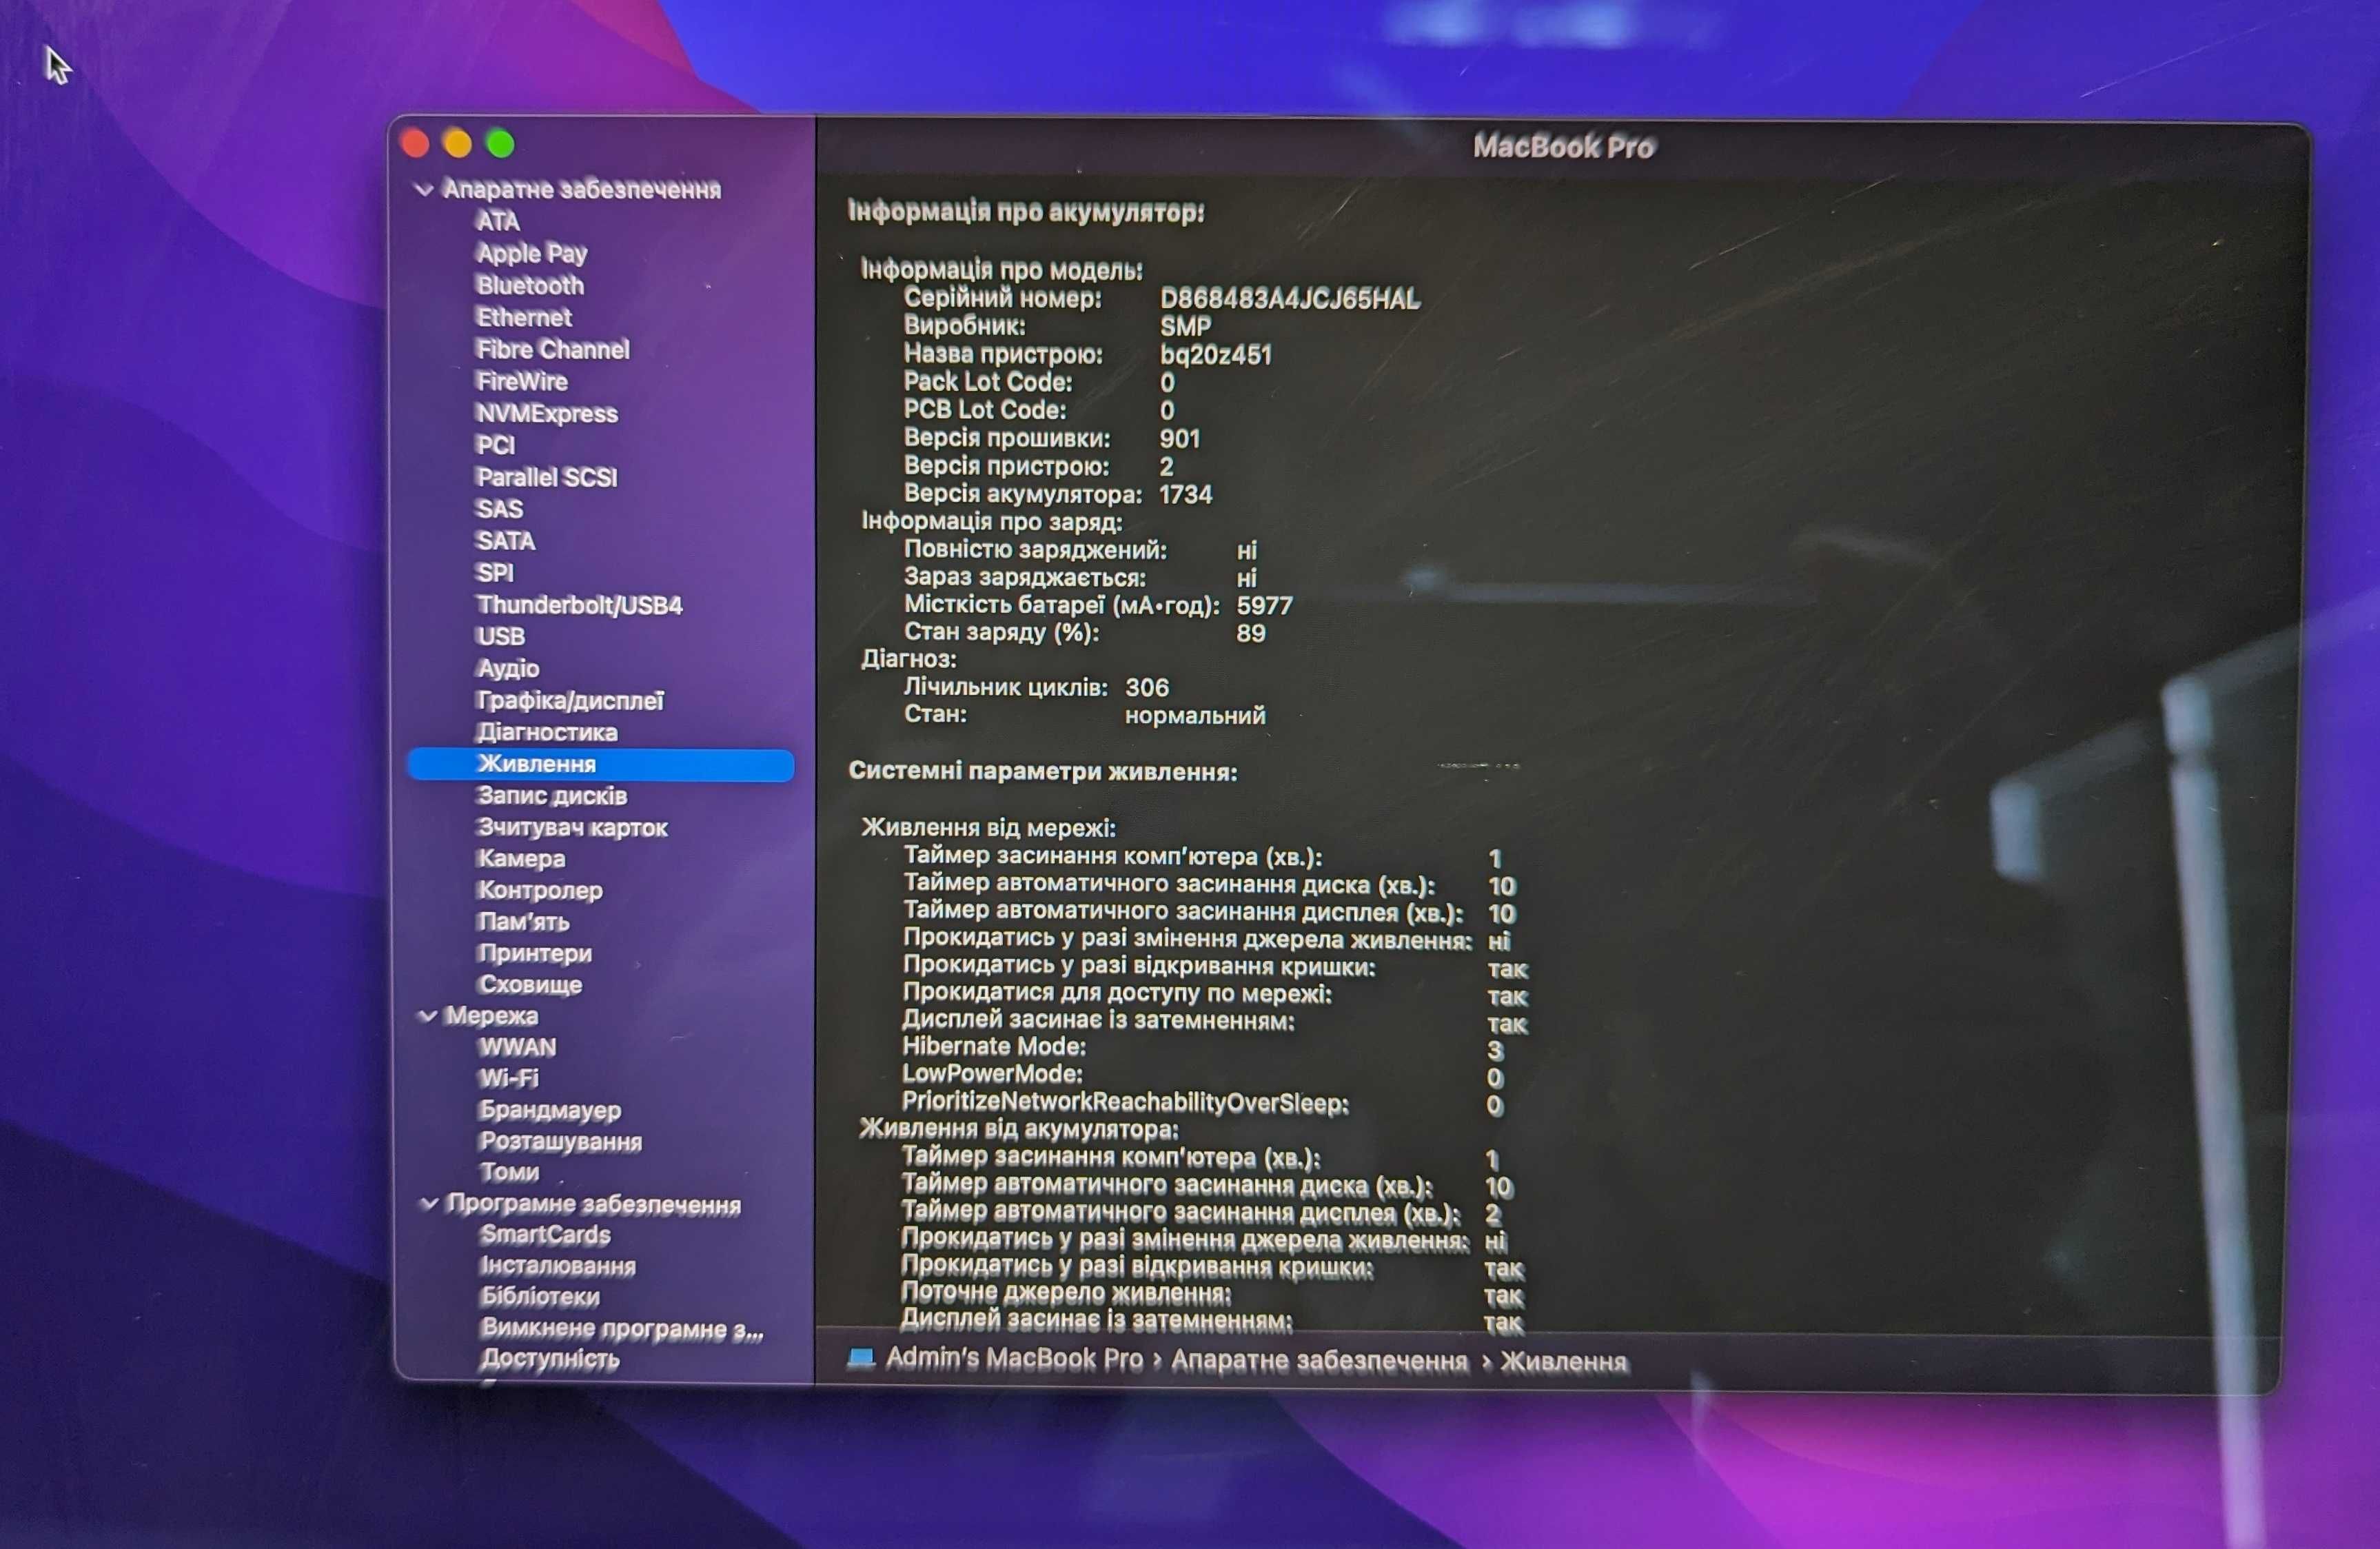Click battery version value 1734
This screenshot has height=1549, width=2380.
[x=1185, y=495]
